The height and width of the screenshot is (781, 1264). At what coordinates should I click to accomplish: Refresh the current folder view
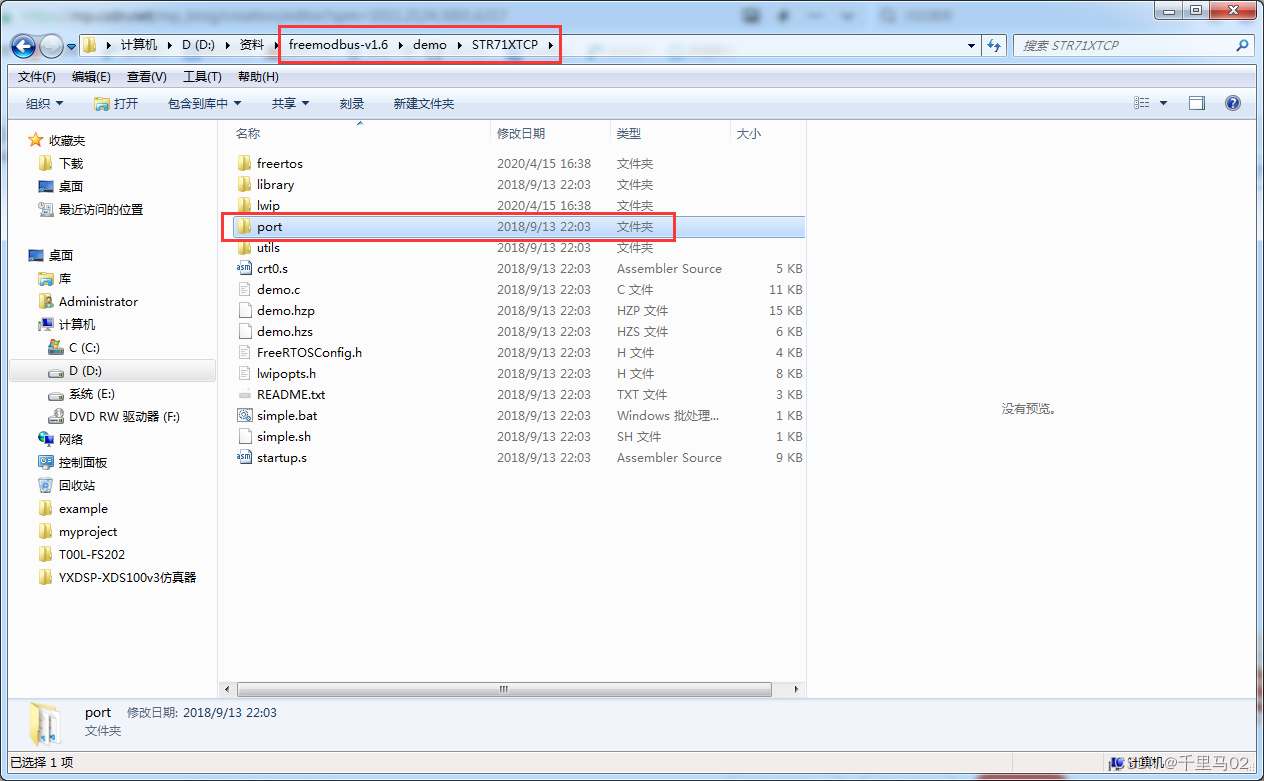click(x=994, y=45)
